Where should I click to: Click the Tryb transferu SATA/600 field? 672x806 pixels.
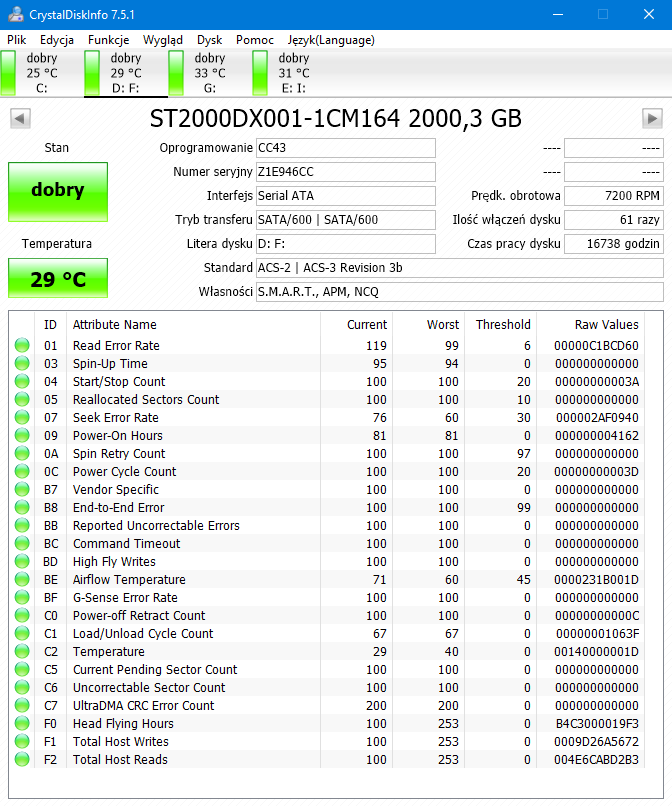[x=346, y=220]
